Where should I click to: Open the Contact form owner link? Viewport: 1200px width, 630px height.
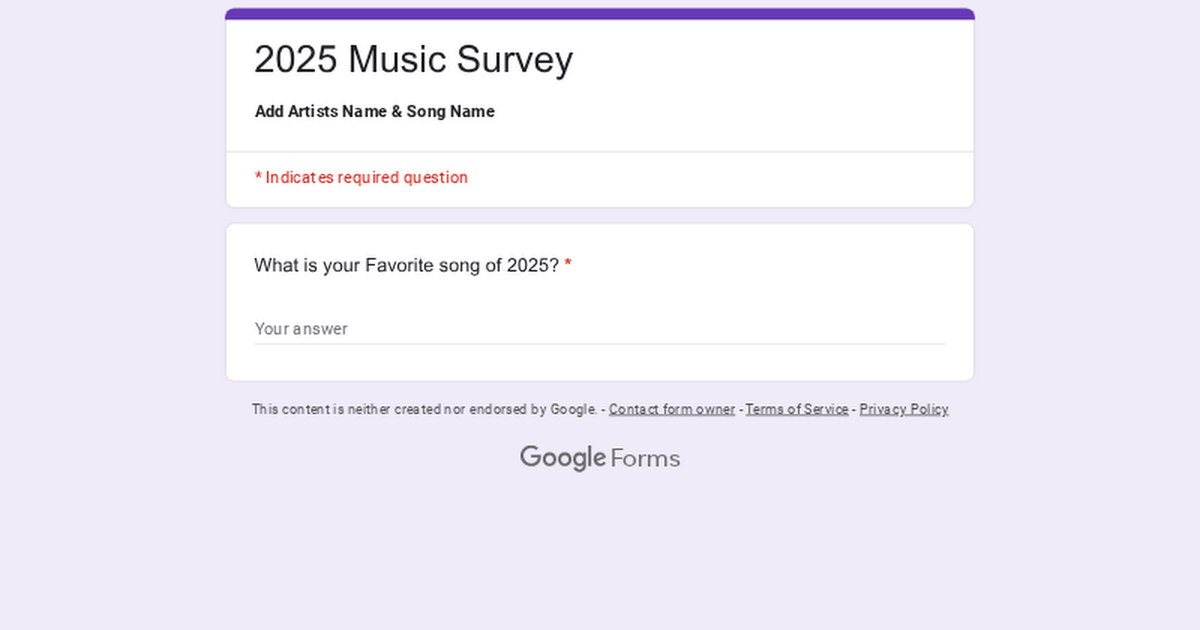click(671, 409)
